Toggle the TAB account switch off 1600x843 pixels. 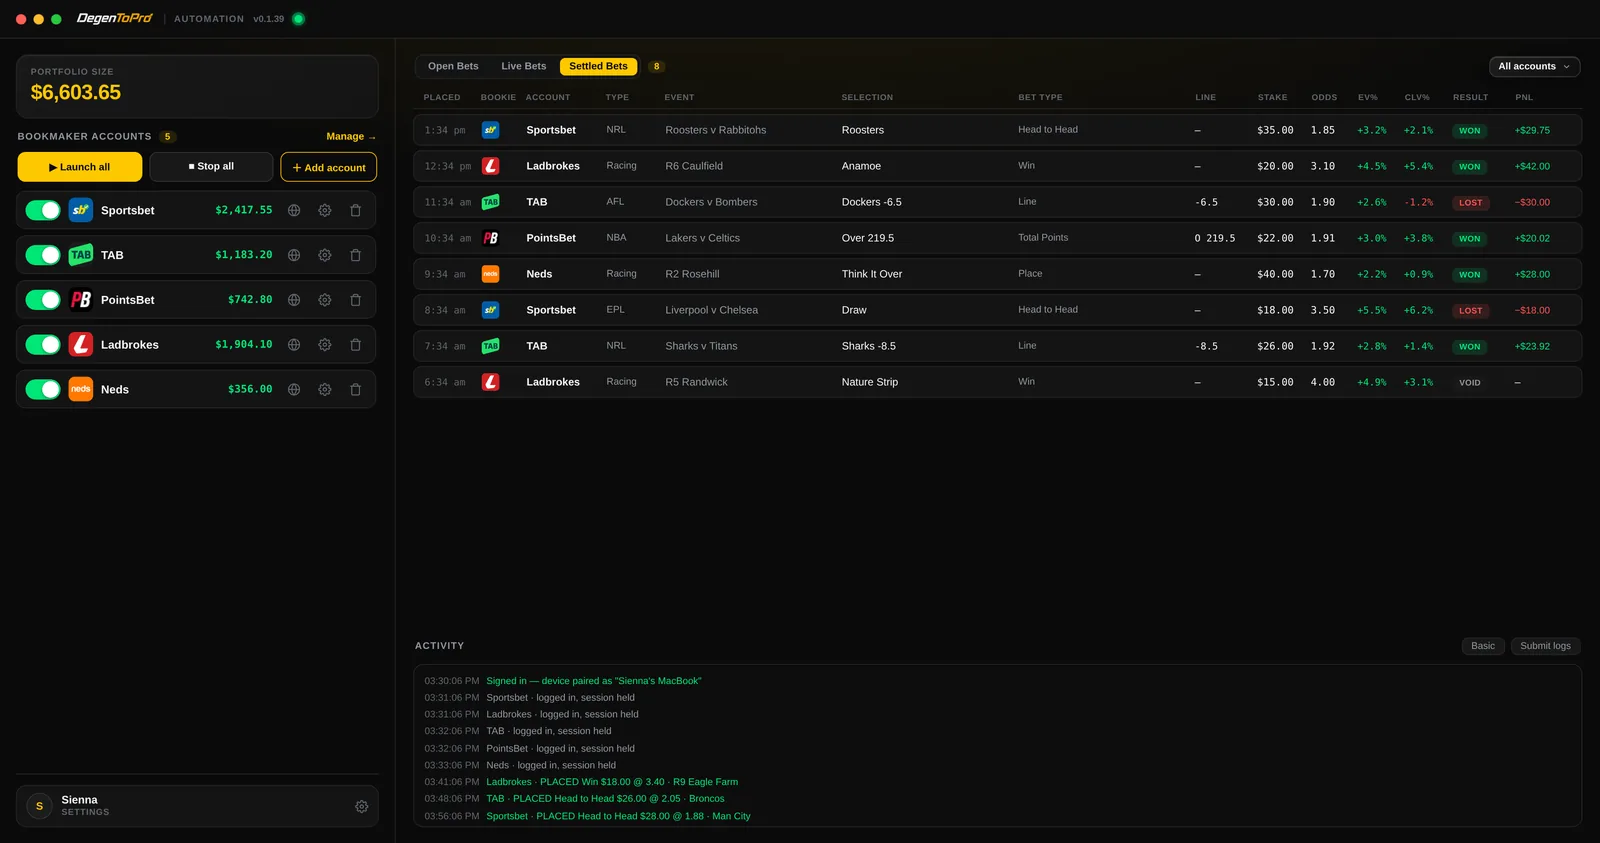tap(43, 255)
